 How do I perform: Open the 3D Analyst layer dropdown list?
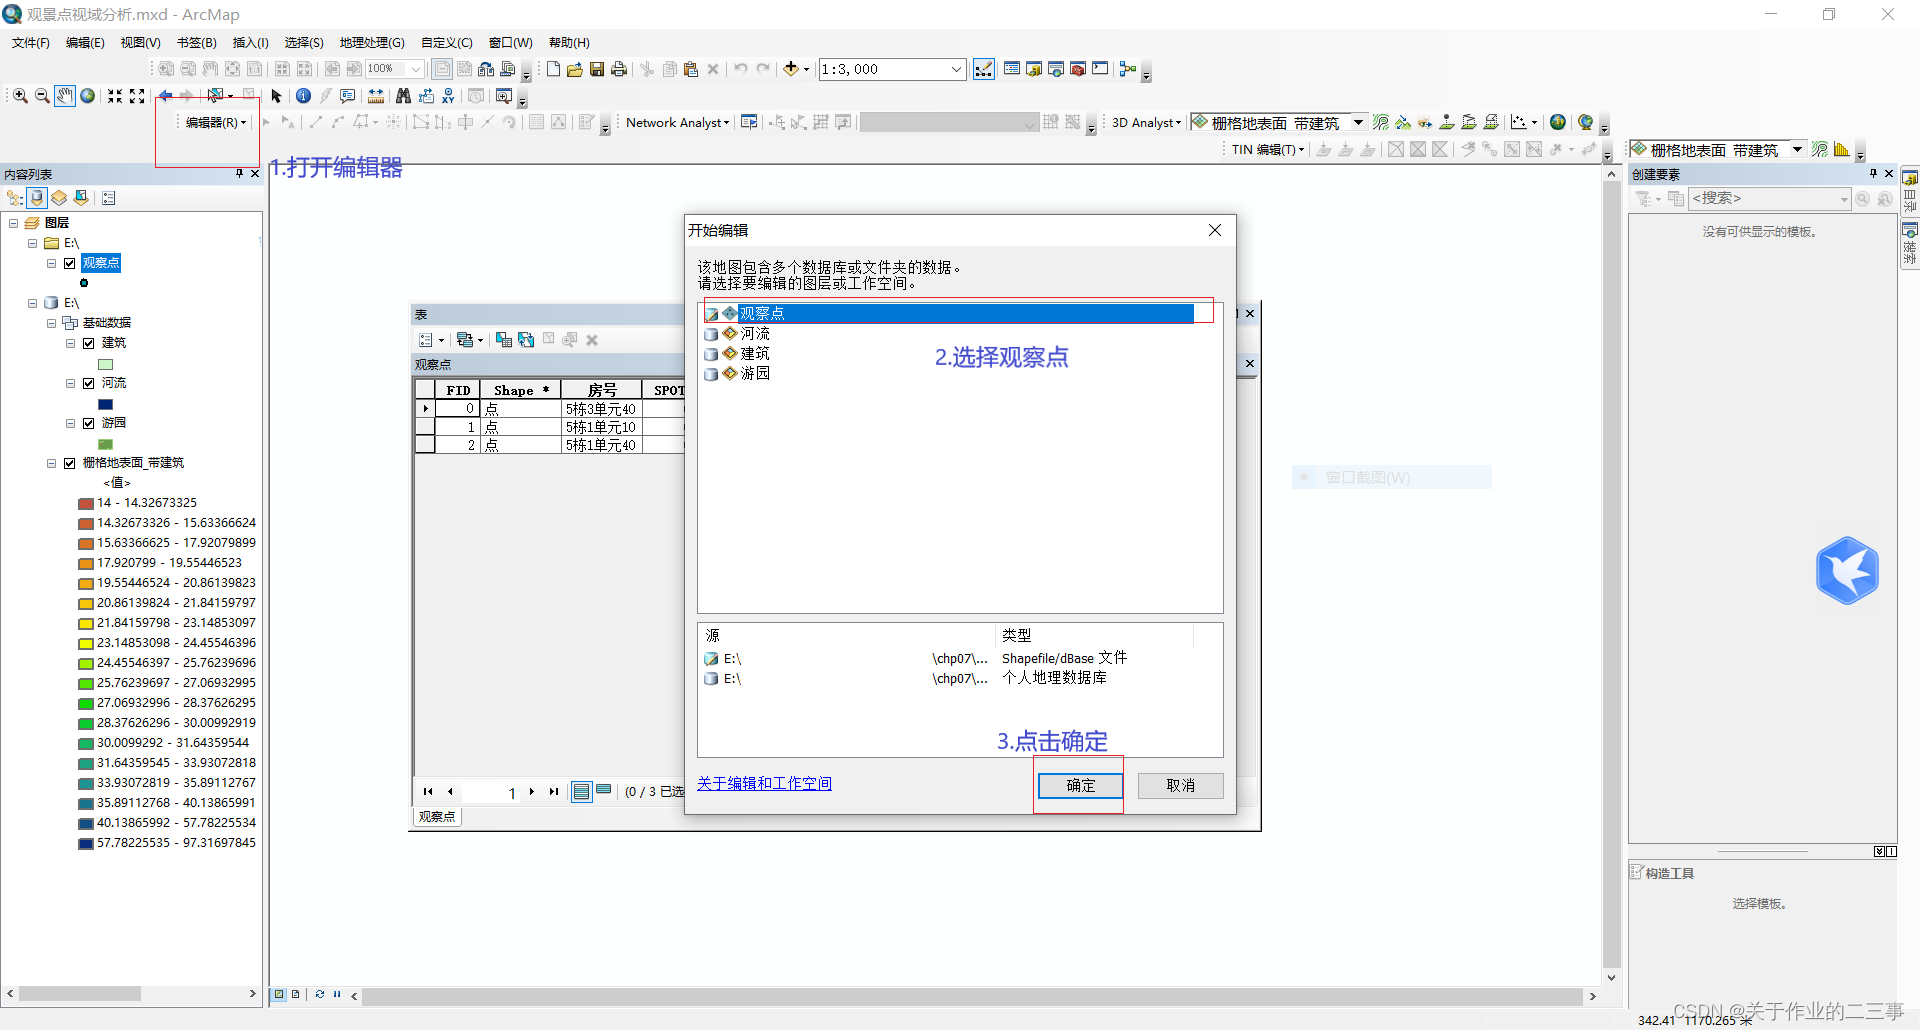click(x=1358, y=122)
